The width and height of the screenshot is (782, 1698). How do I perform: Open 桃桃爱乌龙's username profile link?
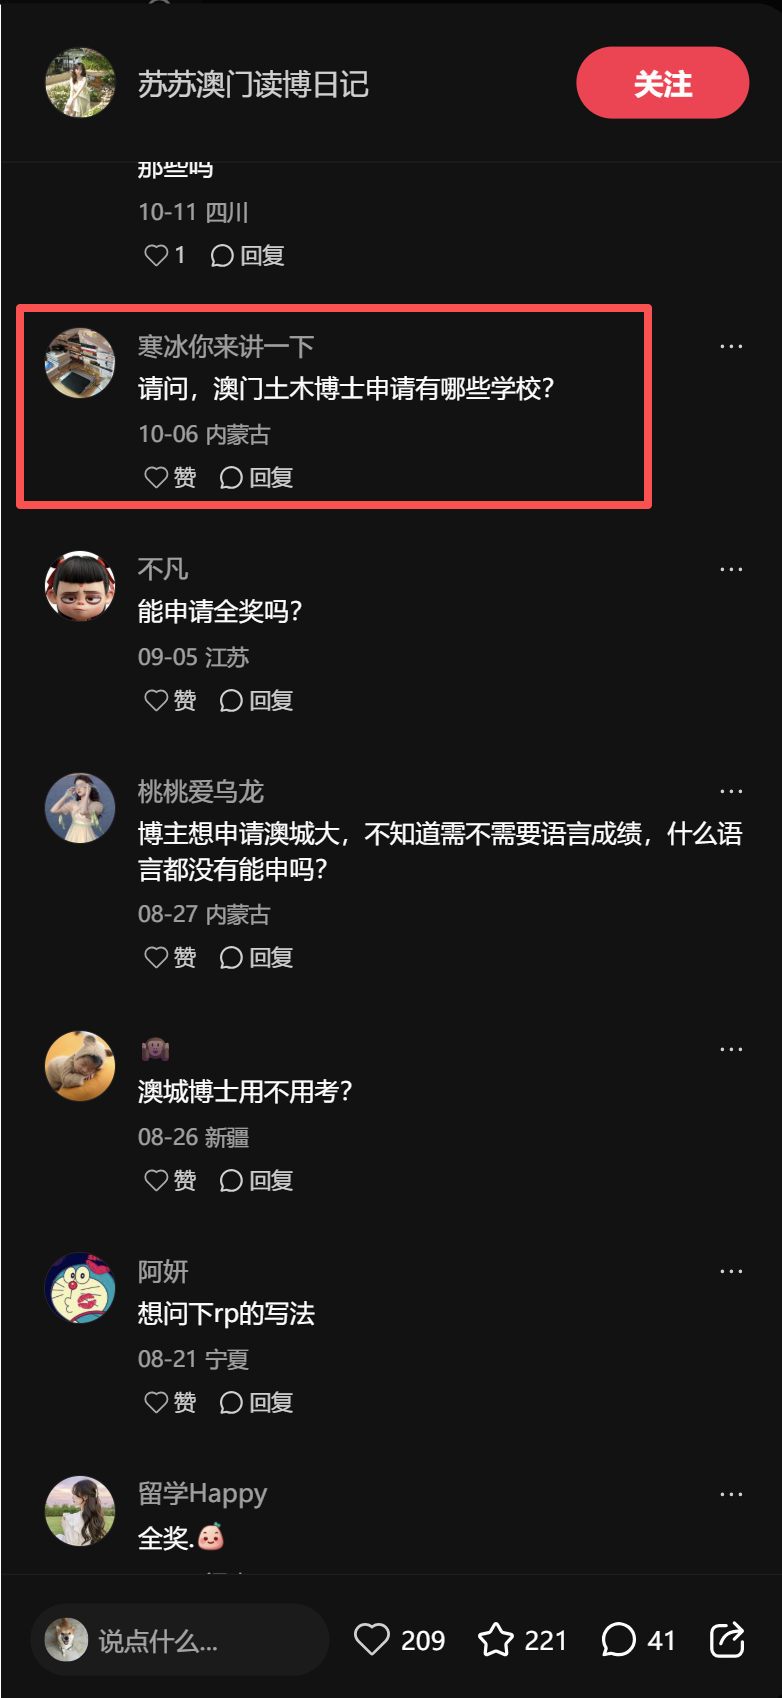point(201,792)
